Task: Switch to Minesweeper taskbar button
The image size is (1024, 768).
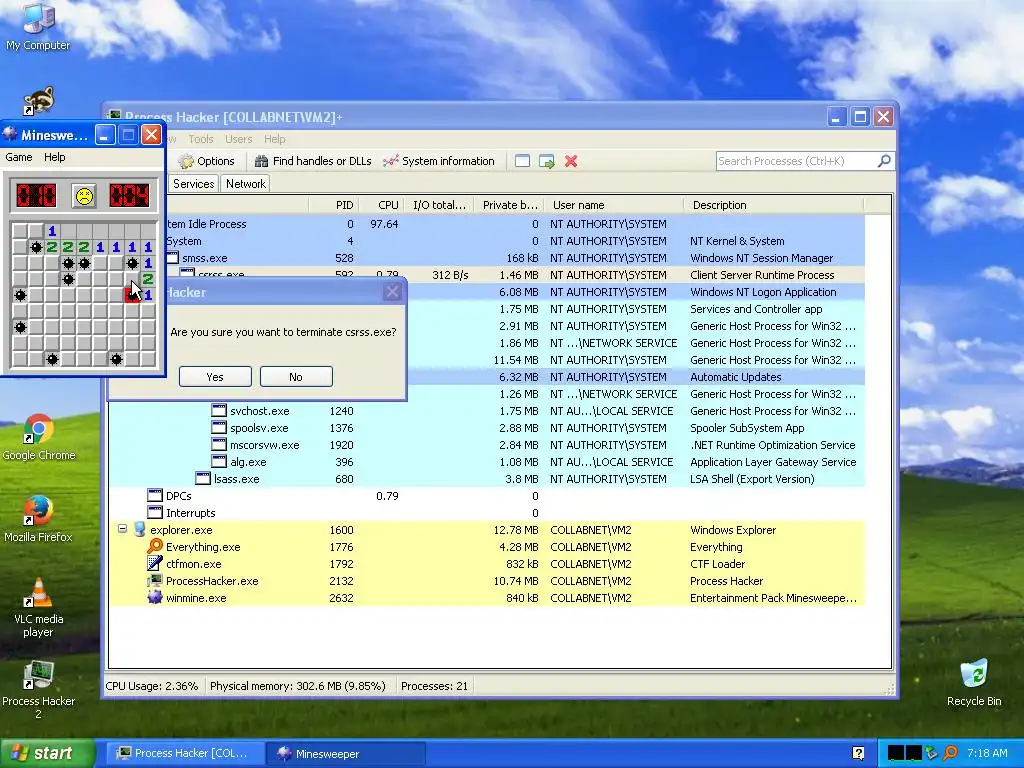Action: (345, 753)
